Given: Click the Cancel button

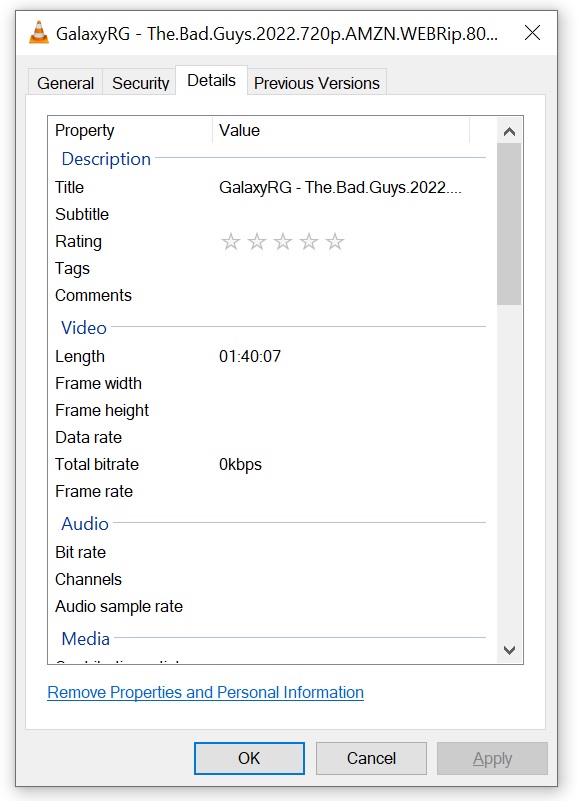Looking at the screenshot, I should click(371, 758).
